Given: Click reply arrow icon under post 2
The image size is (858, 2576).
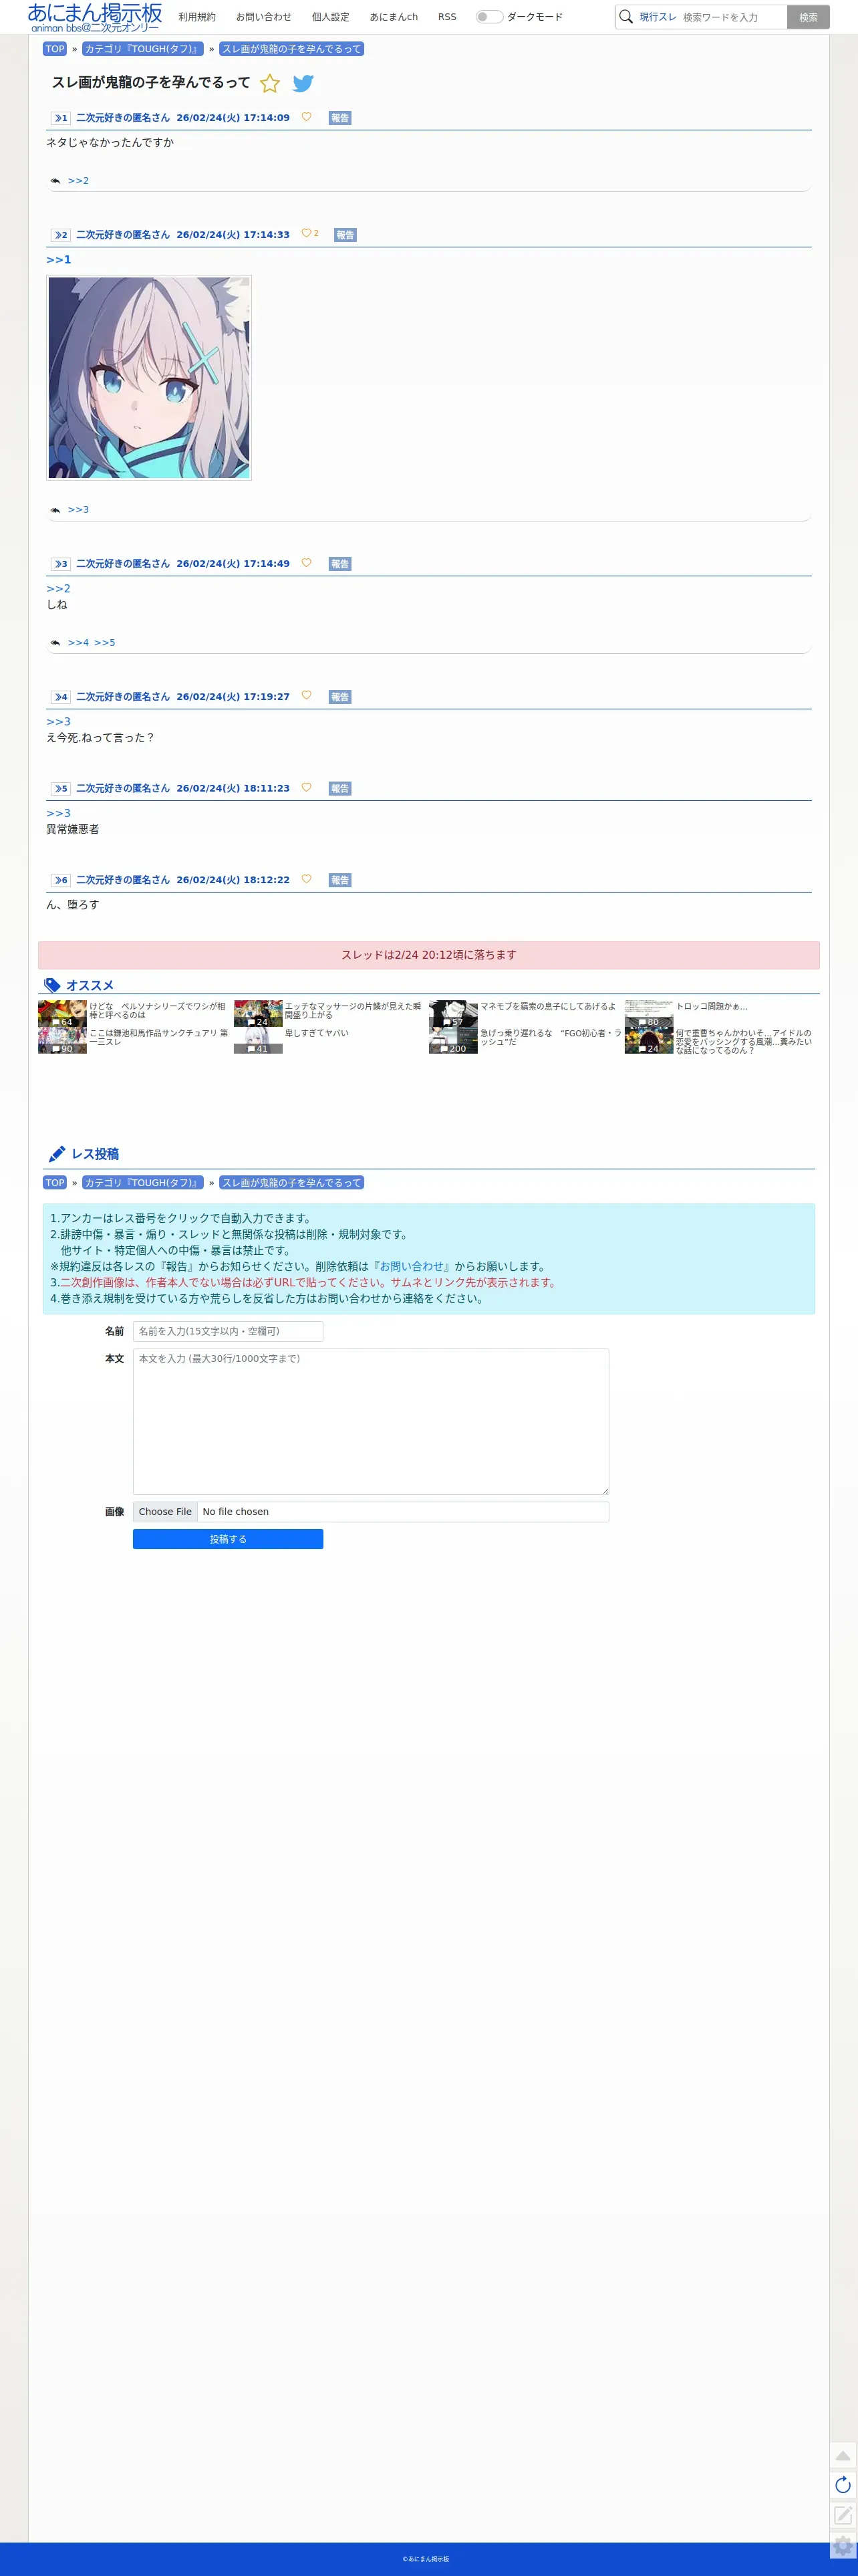Looking at the screenshot, I should click(55, 510).
